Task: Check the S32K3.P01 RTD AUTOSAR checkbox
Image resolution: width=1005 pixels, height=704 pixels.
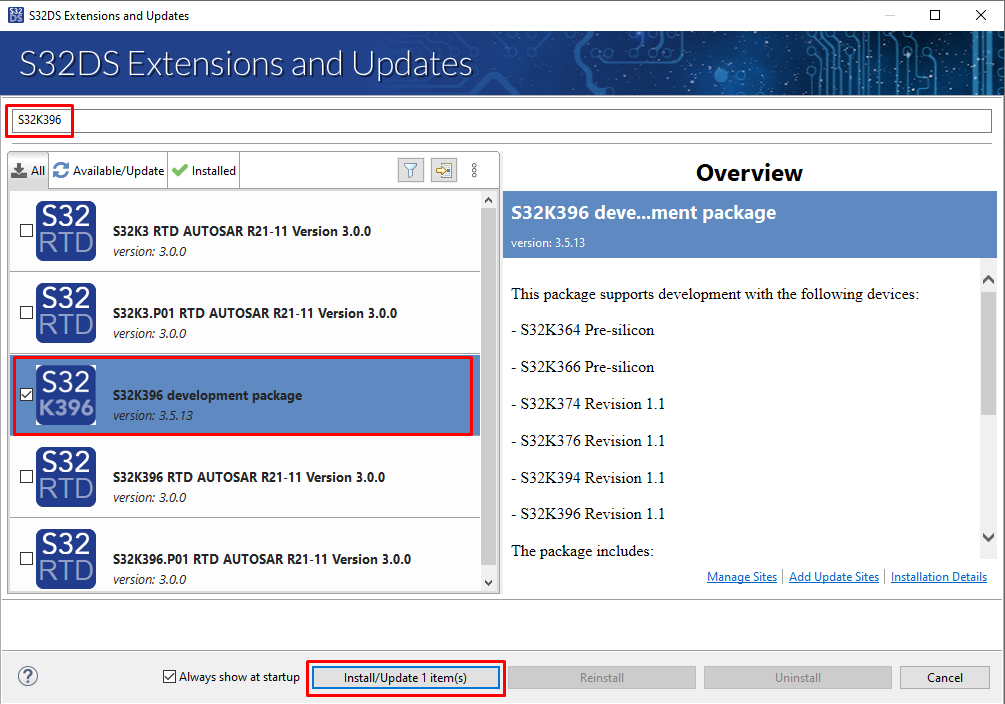Action: 26,312
